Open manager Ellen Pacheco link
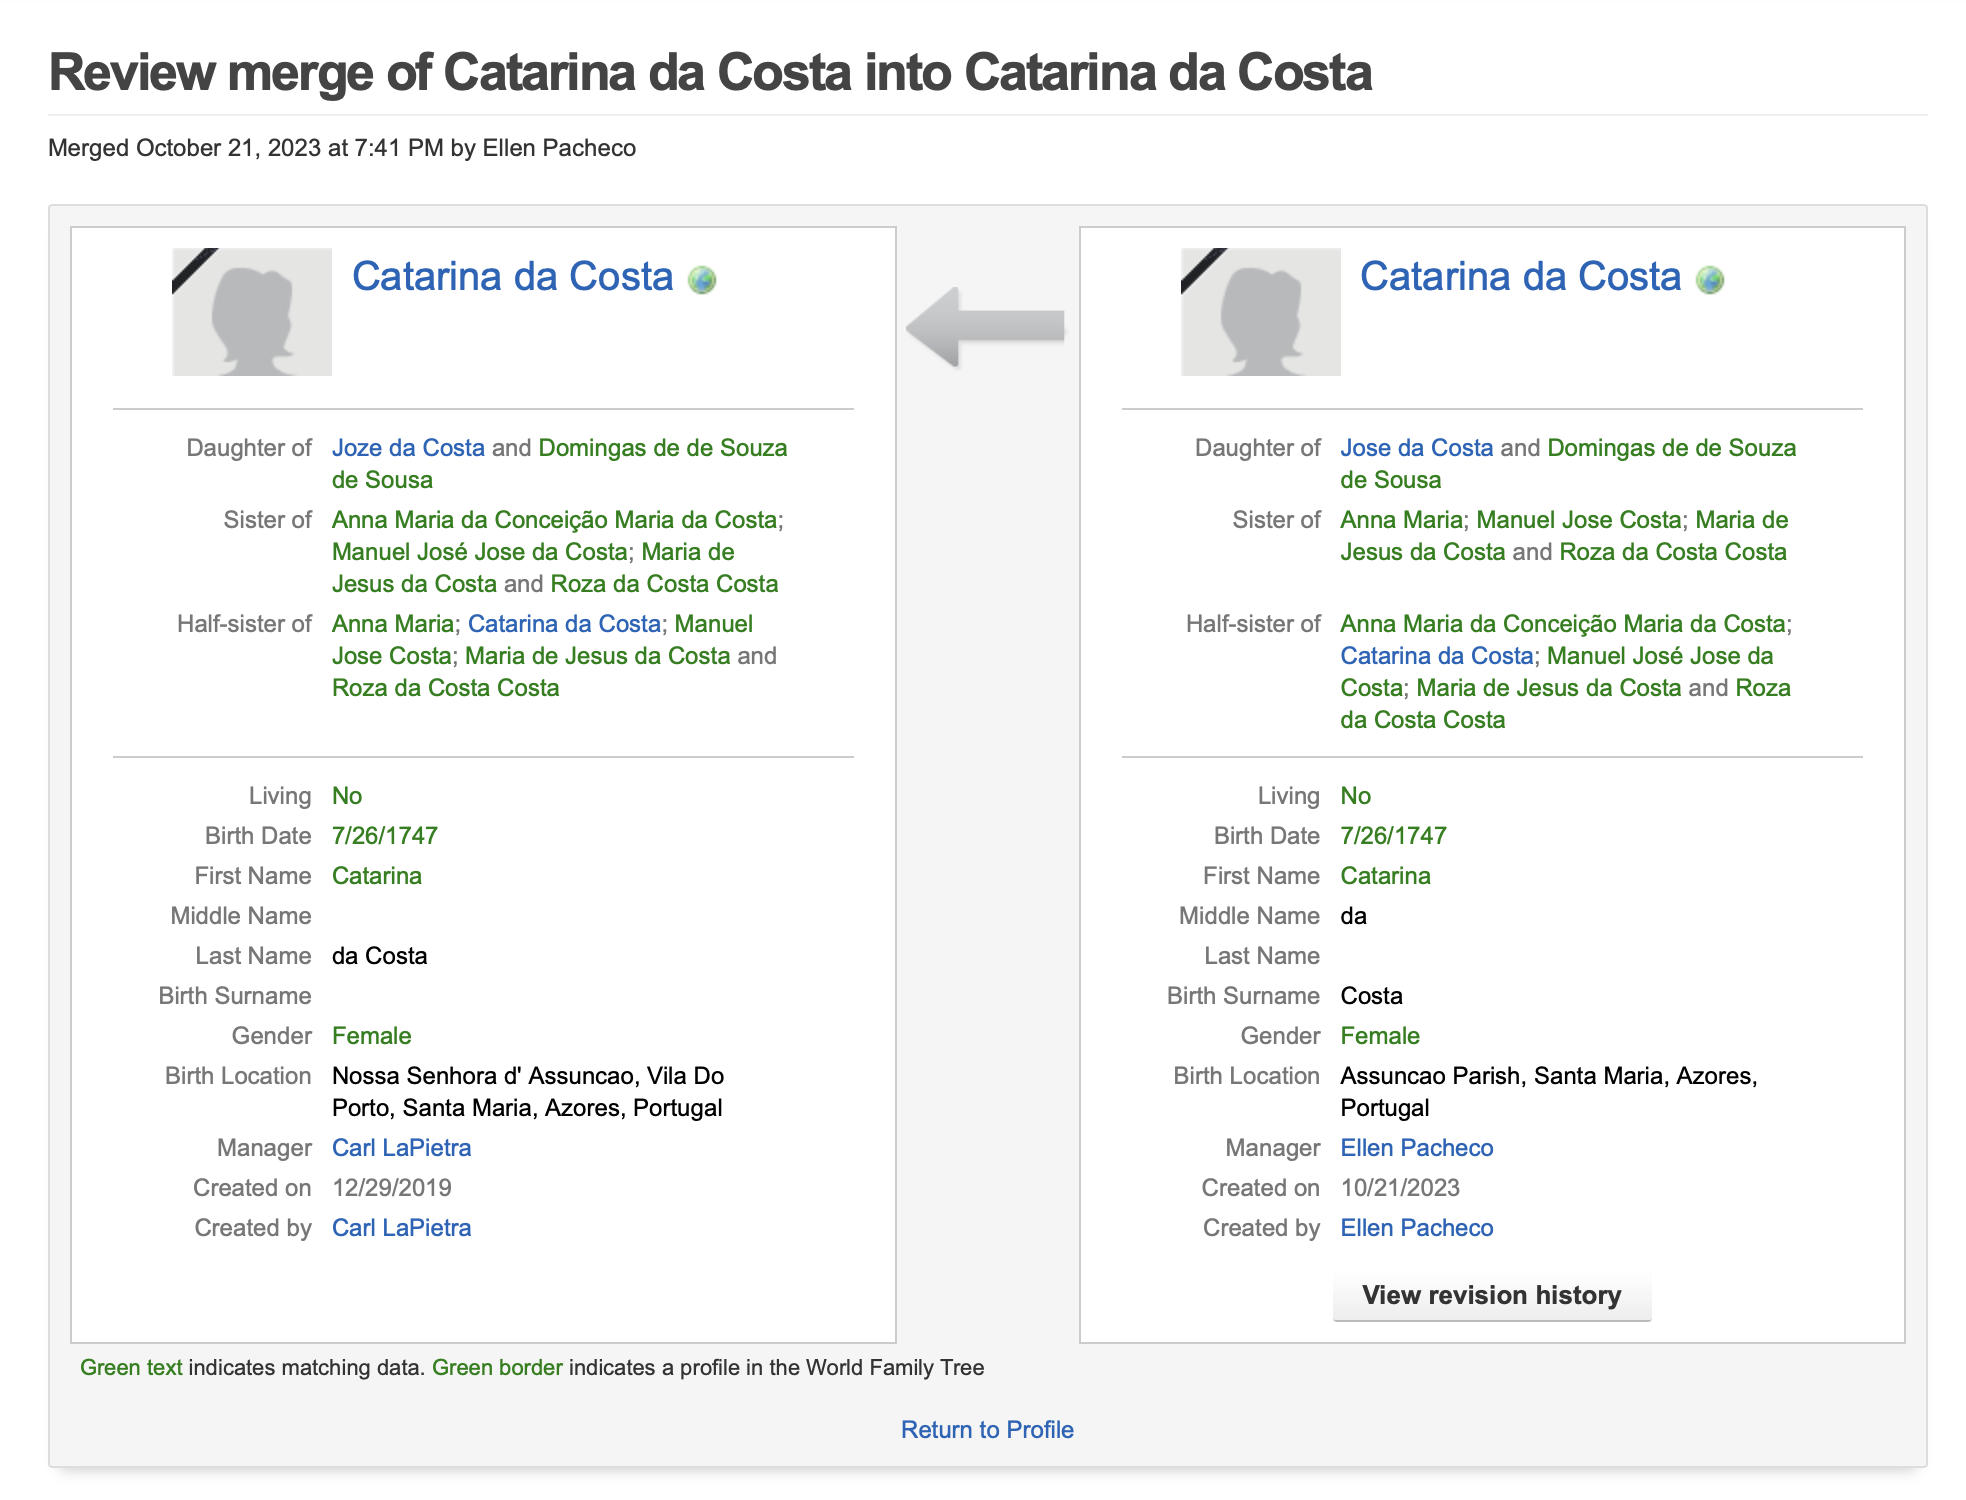Image resolution: width=1966 pixels, height=1500 pixels. click(1416, 1148)
